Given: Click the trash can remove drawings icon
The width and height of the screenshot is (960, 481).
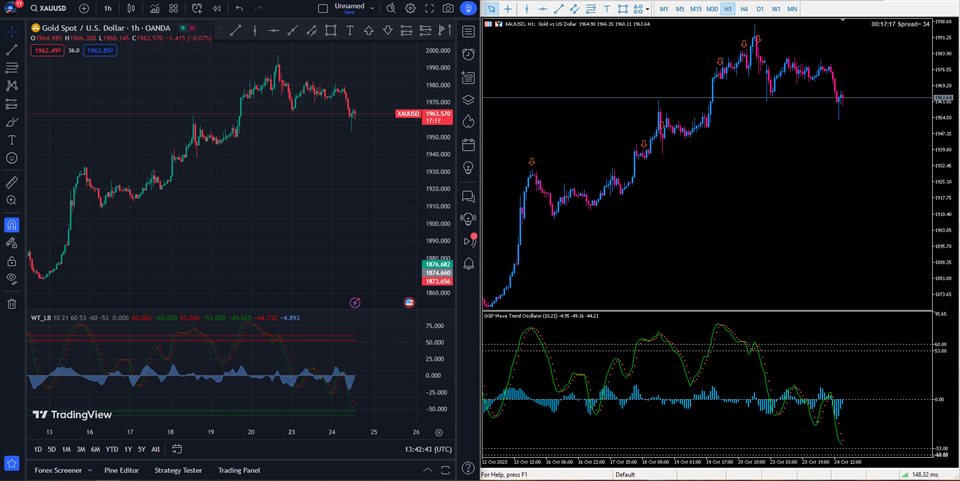Looking at the screenshot, I should coord(12,303).
